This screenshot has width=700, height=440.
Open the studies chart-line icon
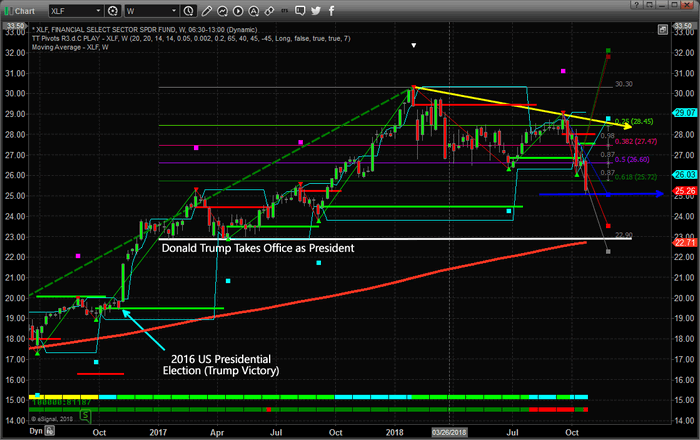[222, 11]
